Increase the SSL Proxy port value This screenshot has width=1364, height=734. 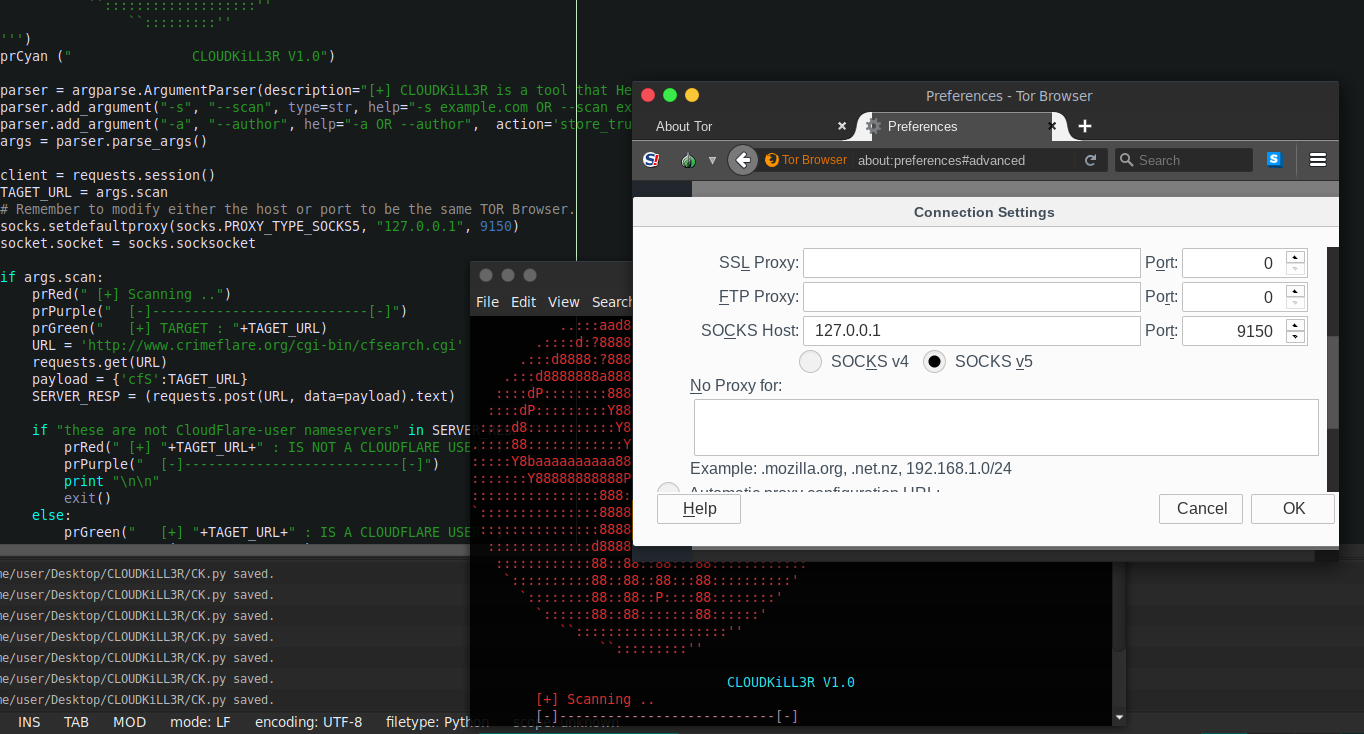[x=1296, y=257]
